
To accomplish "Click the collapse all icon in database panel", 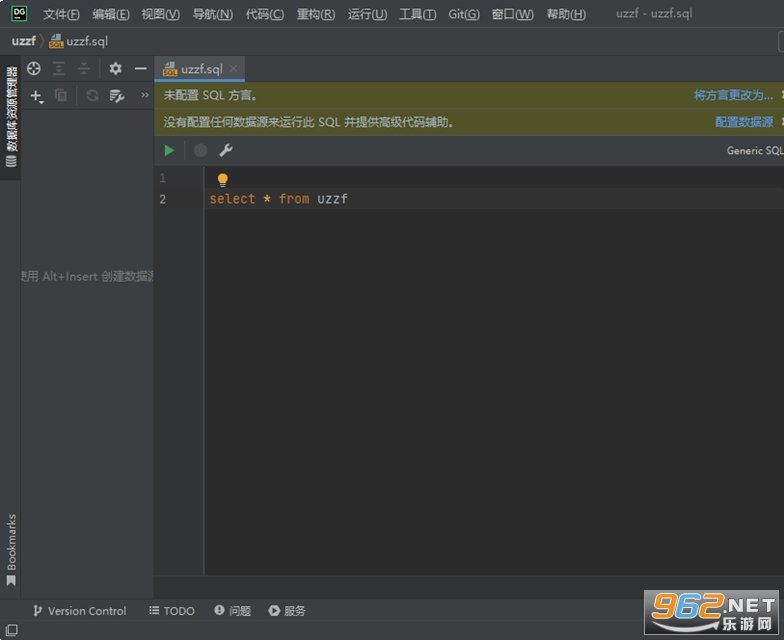I will click(x=84, y=68).
